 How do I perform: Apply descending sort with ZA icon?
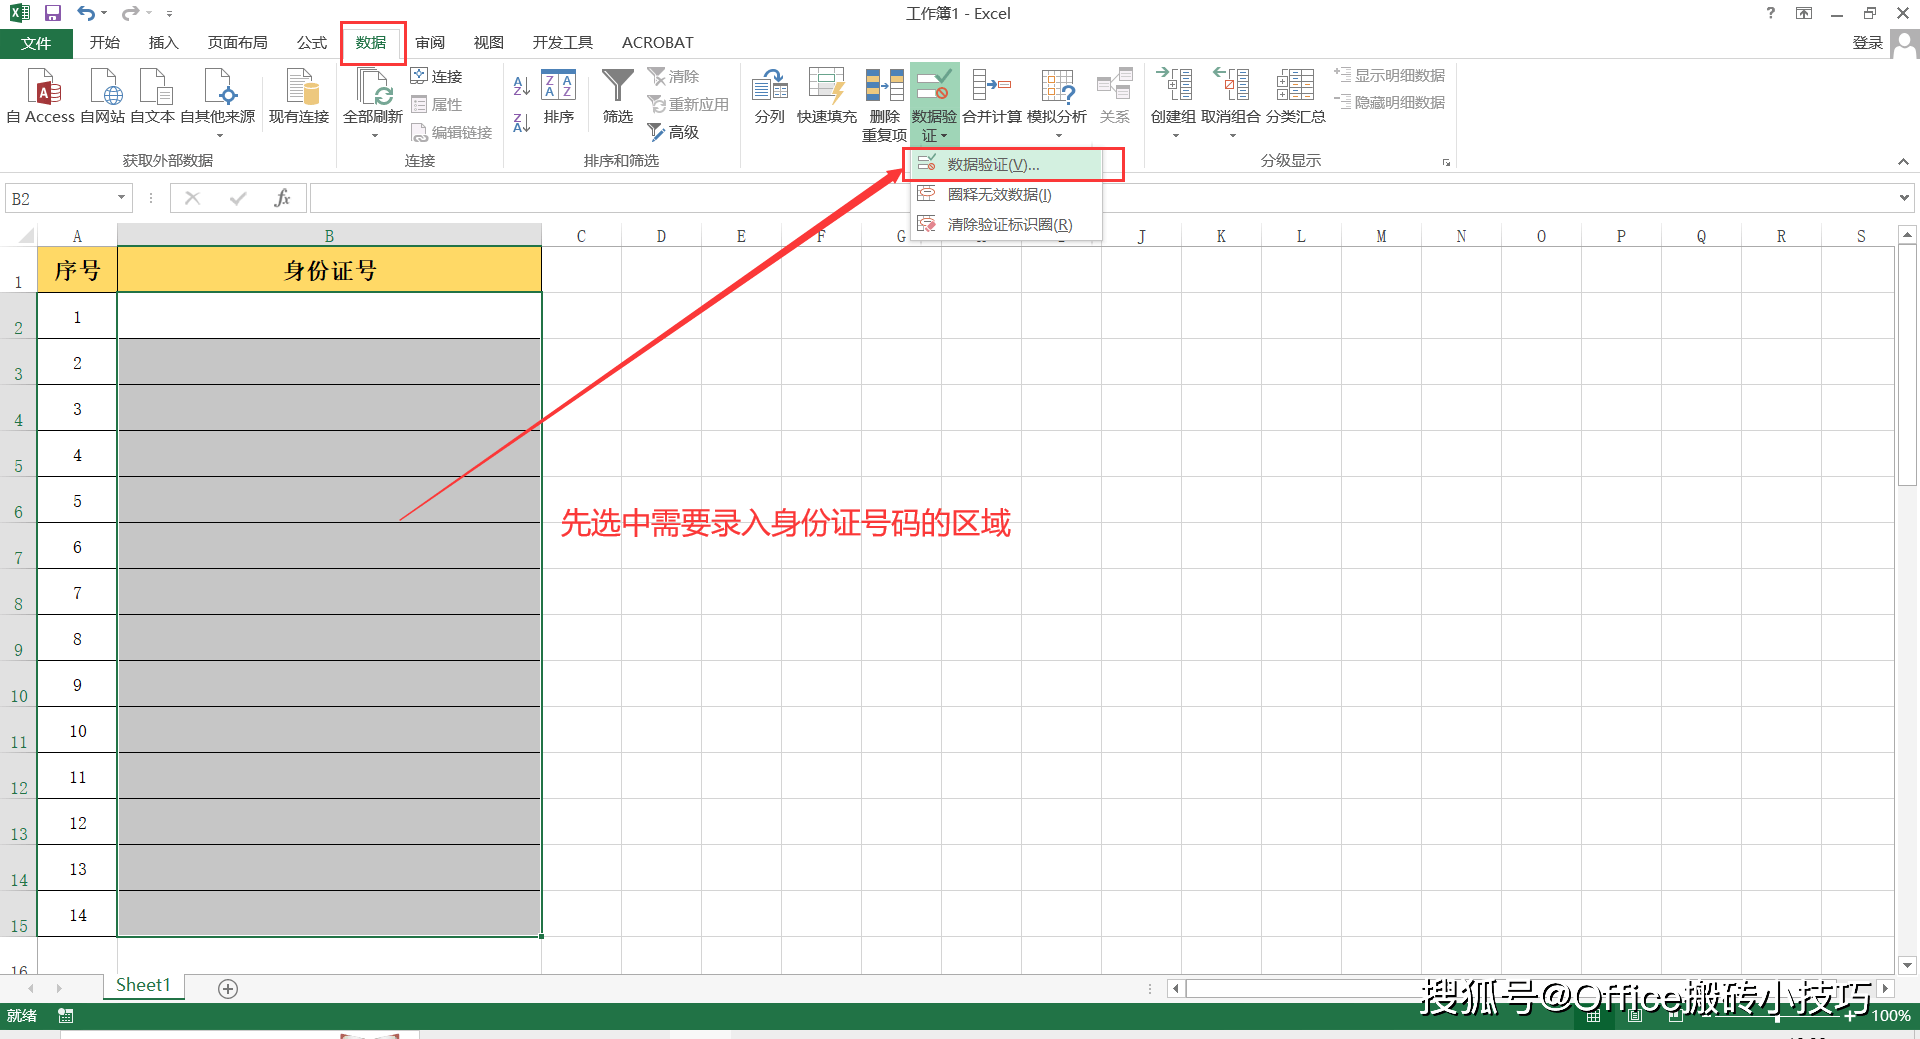click(520, 120)
